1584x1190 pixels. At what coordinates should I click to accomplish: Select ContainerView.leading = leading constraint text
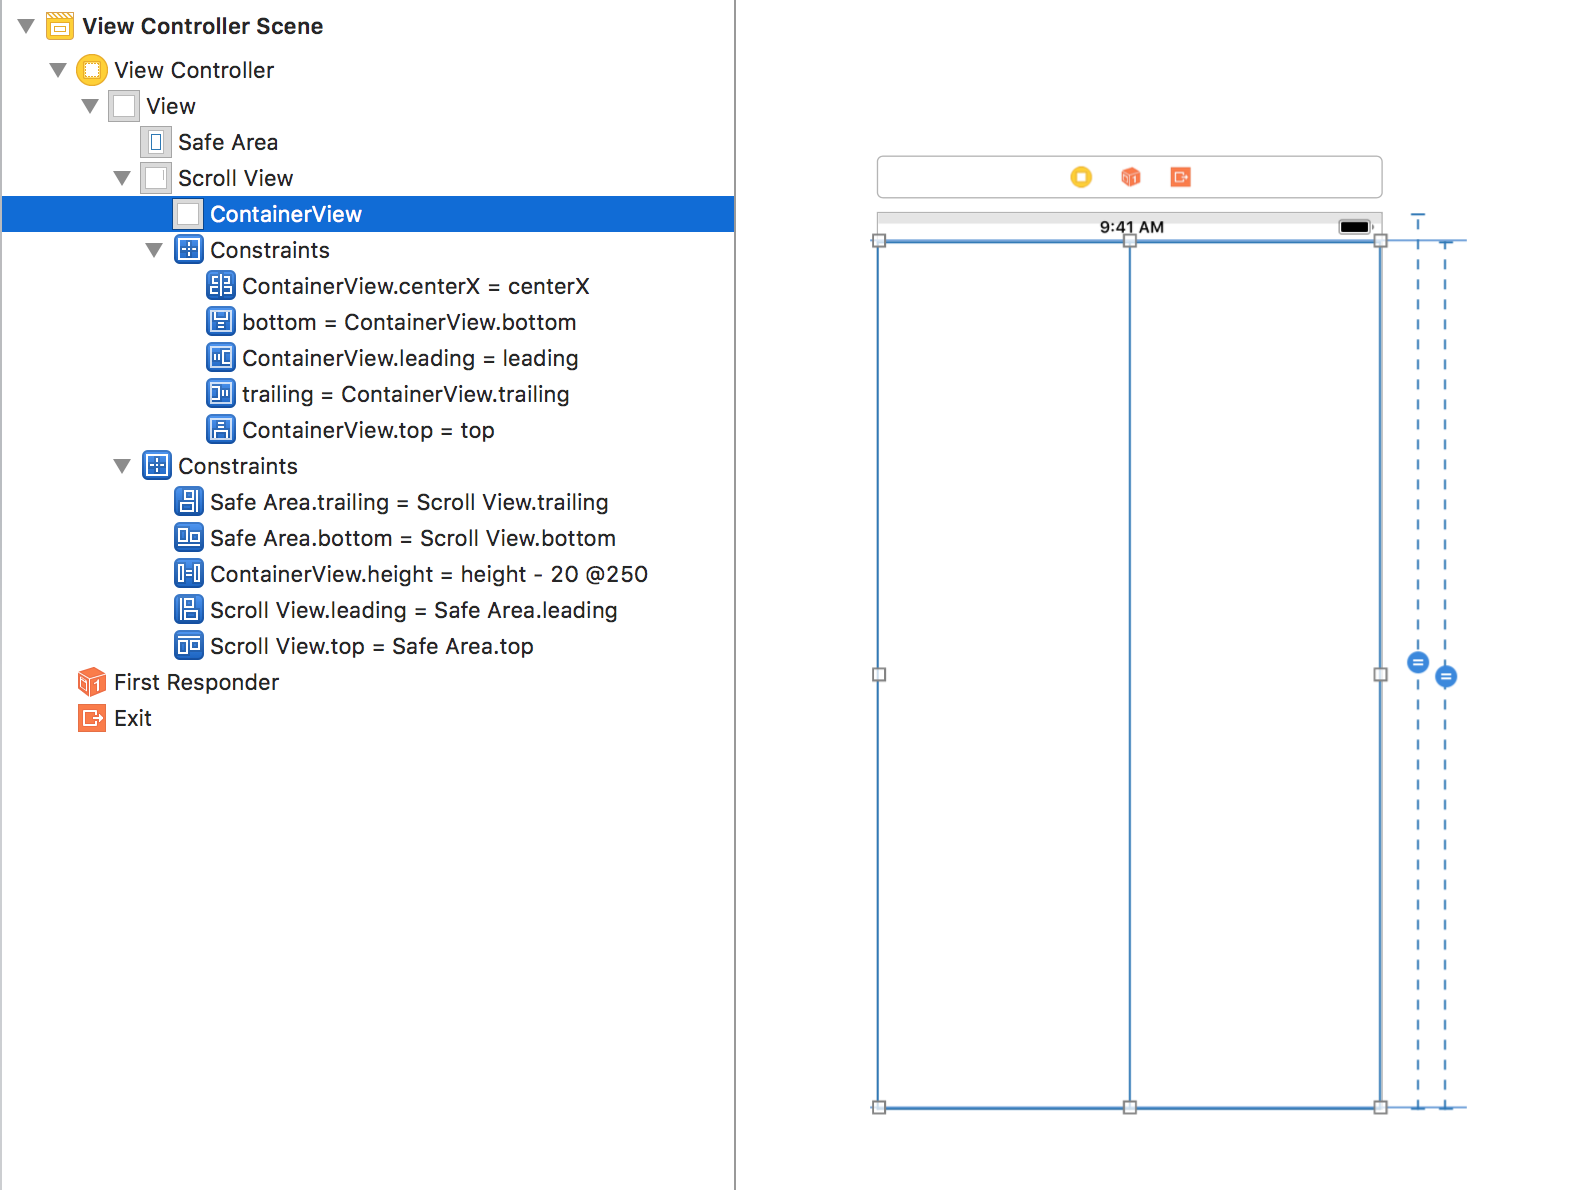pyautogui.click(x=410, y=358)
